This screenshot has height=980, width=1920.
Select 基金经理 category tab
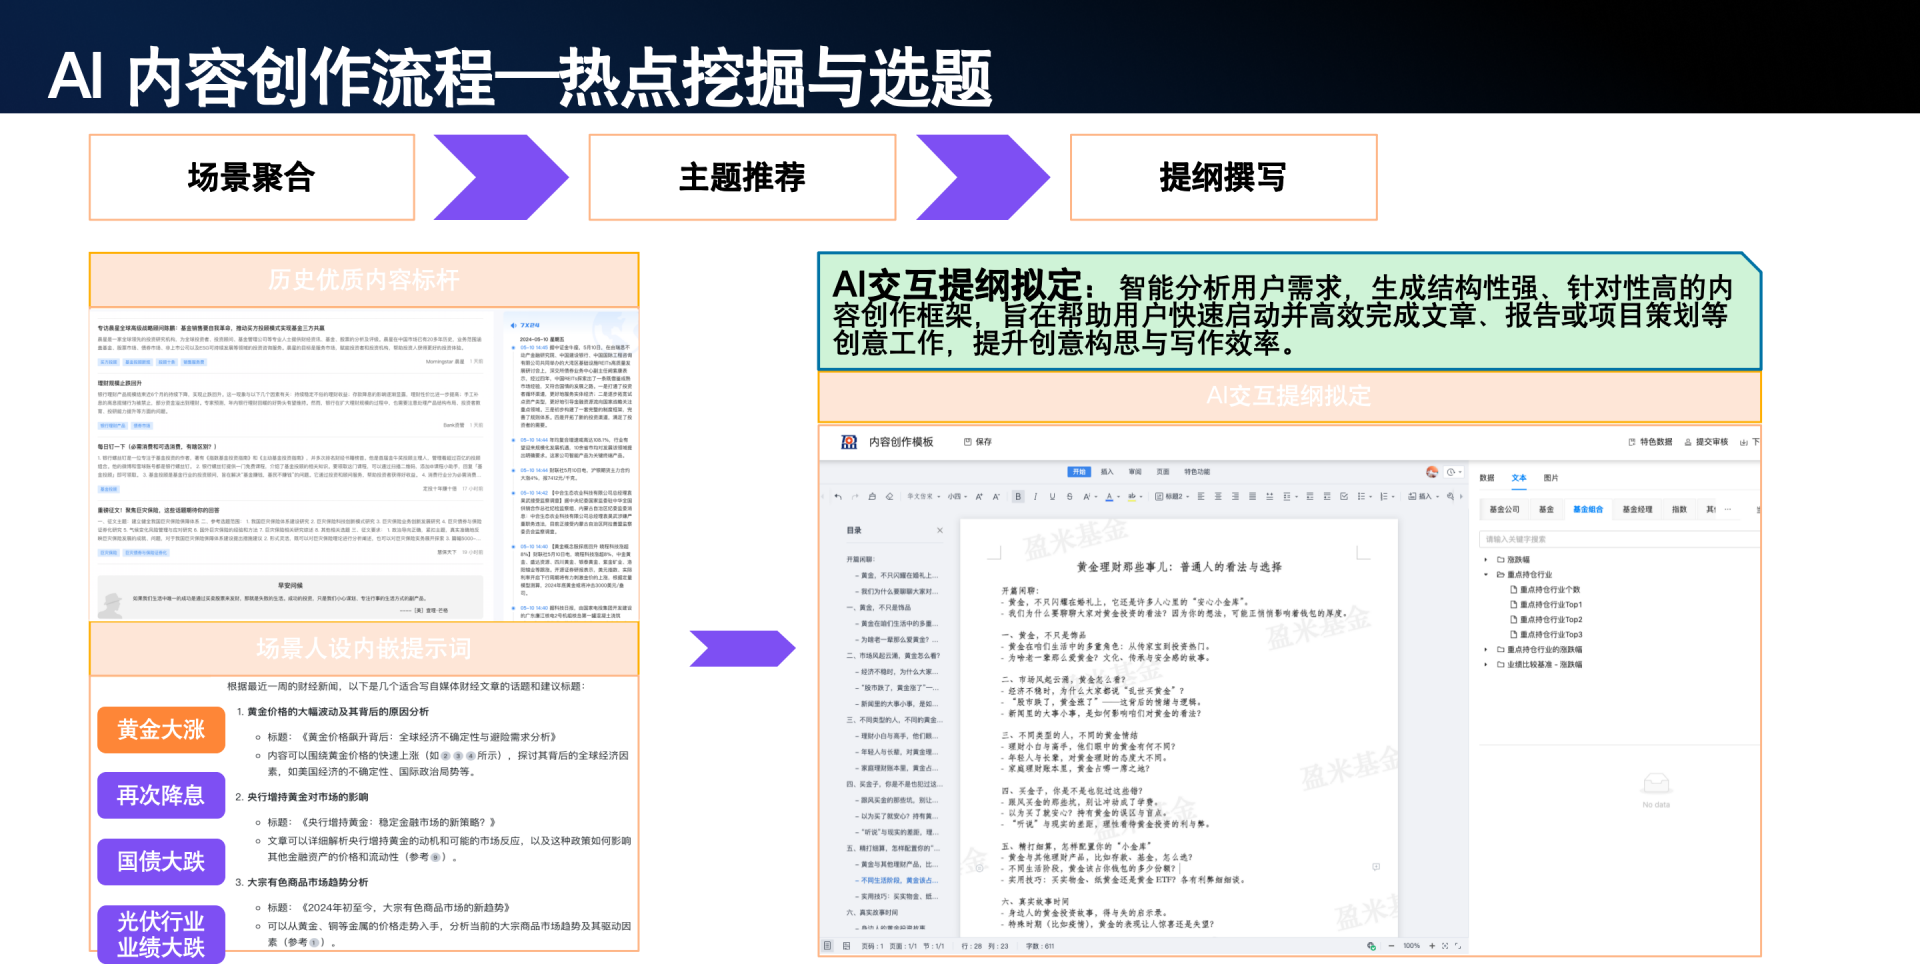1637,509
